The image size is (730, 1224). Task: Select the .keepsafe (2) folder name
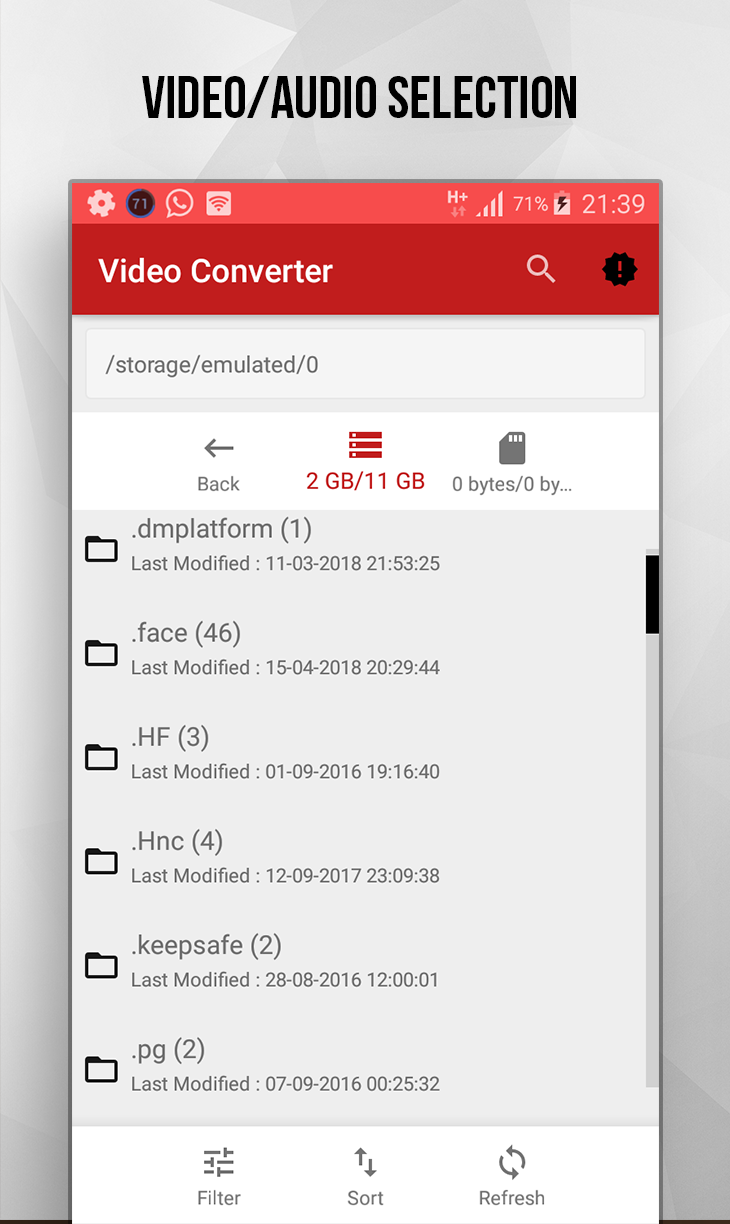[206, 945]
